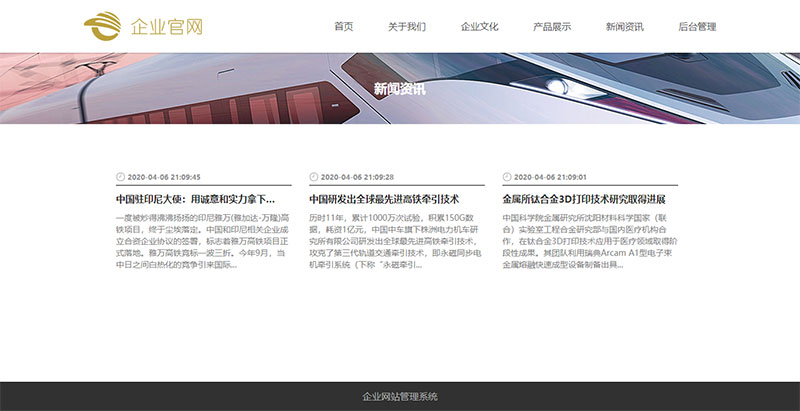Click the 2020-04-06 21:09:45 date stamp
Viewport: 800px width, 411px height.
164,176
